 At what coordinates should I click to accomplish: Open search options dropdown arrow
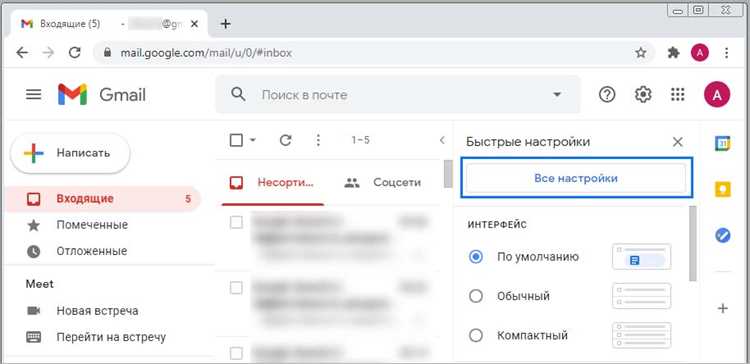557,95
